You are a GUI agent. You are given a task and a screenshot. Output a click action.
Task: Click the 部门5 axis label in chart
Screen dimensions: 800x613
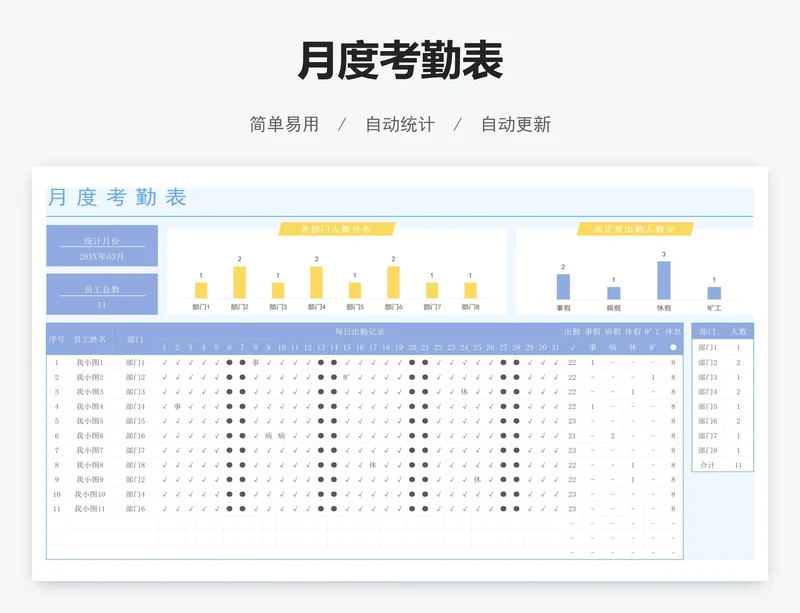pyautogui.click(x=355, y=307)
